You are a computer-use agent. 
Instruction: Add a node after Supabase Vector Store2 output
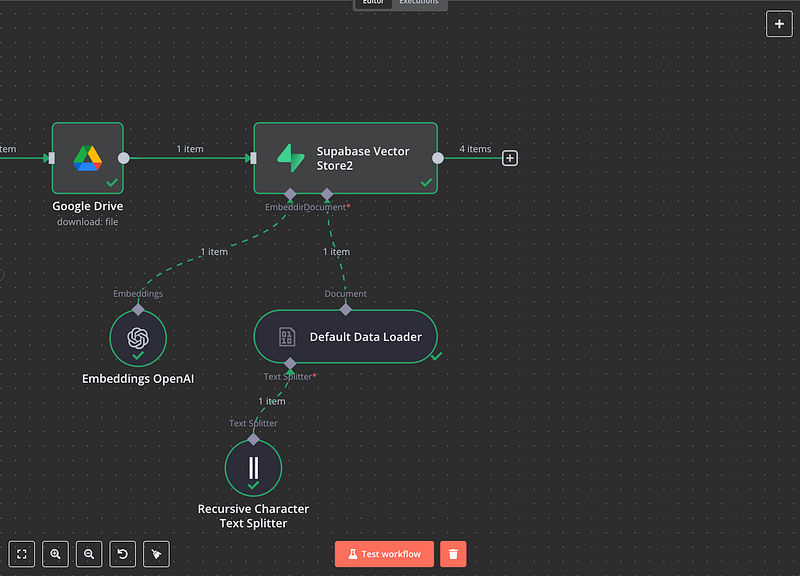(x=510, y=158)
